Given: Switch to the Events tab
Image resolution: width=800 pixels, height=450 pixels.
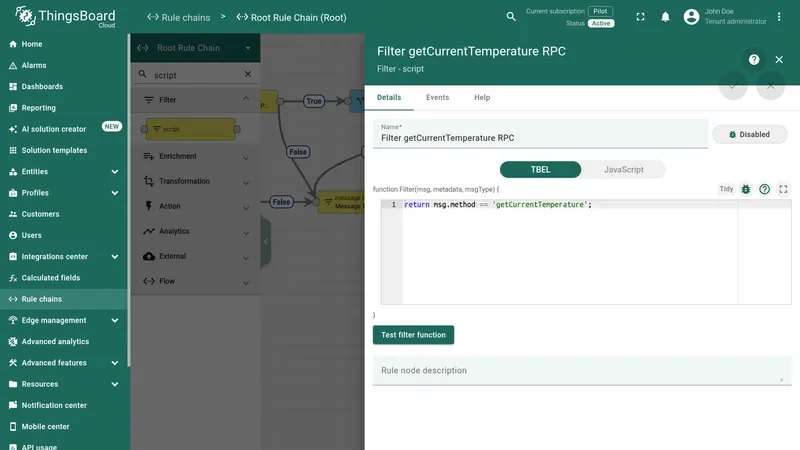Looking at the screenshot, I should tap(437, 97).
